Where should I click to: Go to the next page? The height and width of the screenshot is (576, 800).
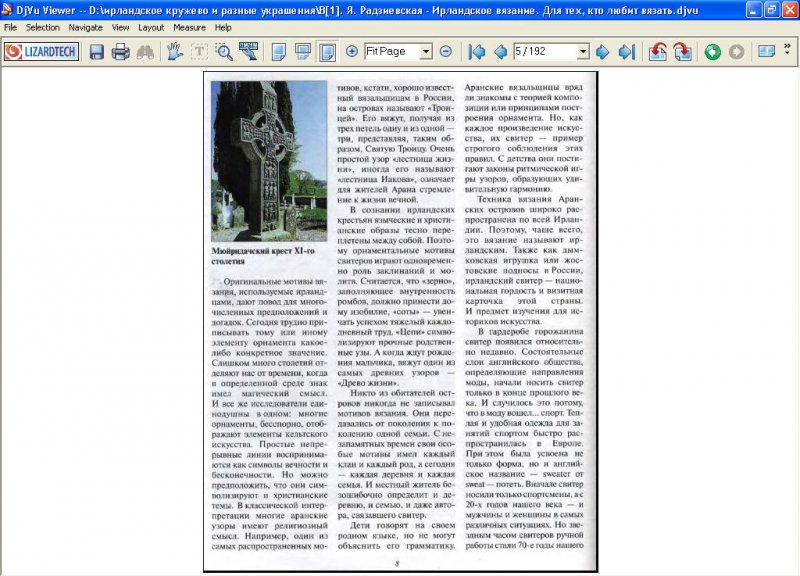[x=603, y=52]
